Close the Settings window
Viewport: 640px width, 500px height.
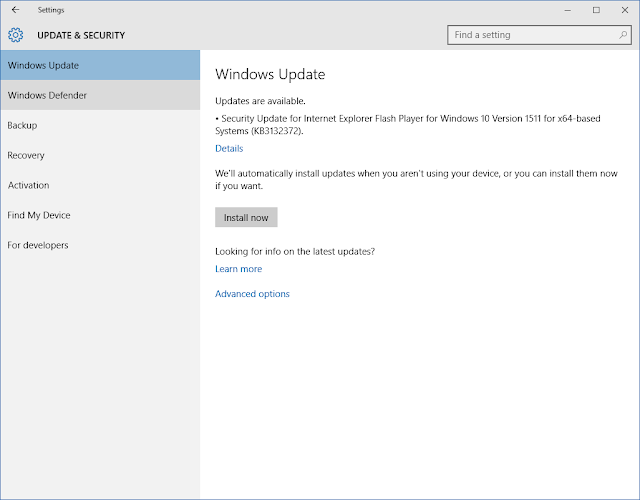click(625, 10)
